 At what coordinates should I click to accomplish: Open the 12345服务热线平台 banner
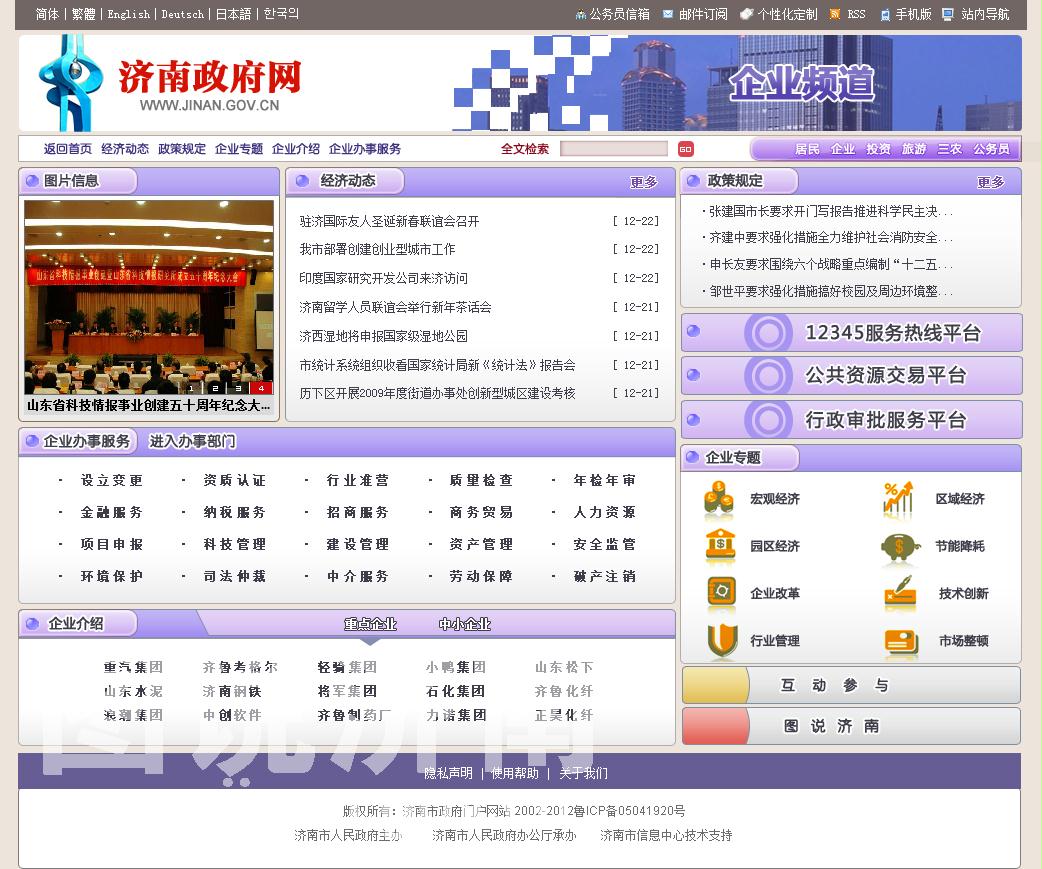(x=851, y=333)
